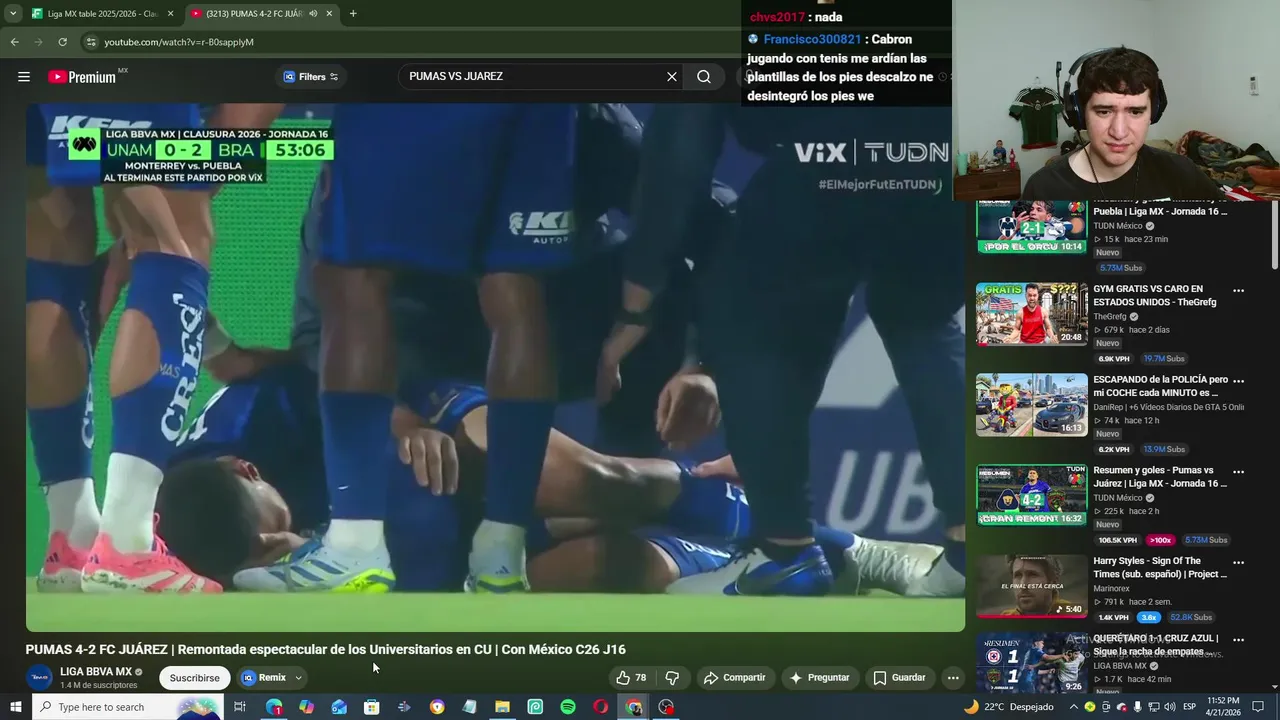
Task: Share the video via Compartir
Action: (734, 678)
